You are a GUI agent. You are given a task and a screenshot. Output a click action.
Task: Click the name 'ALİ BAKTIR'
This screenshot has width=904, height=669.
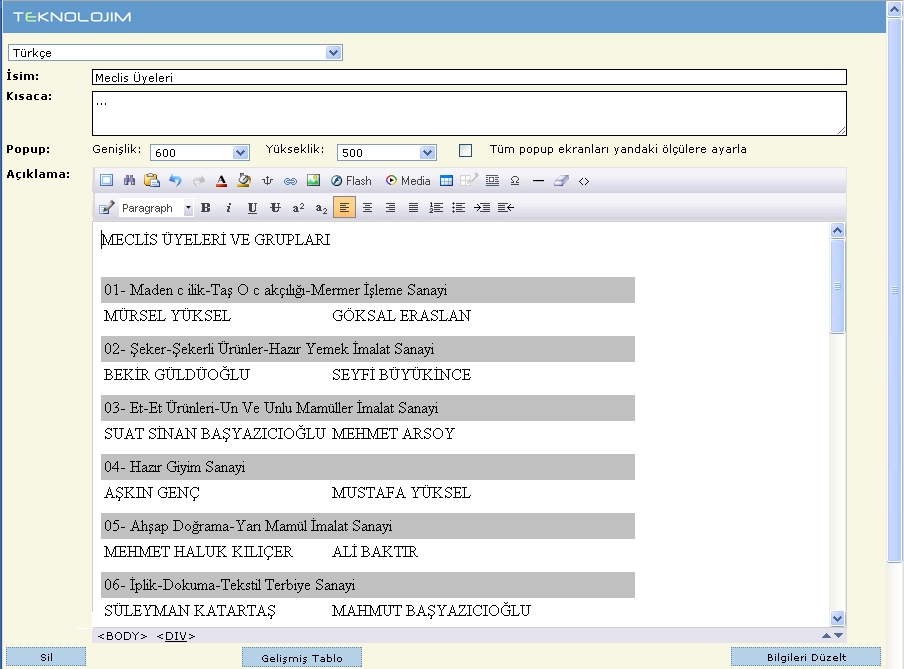375,551
